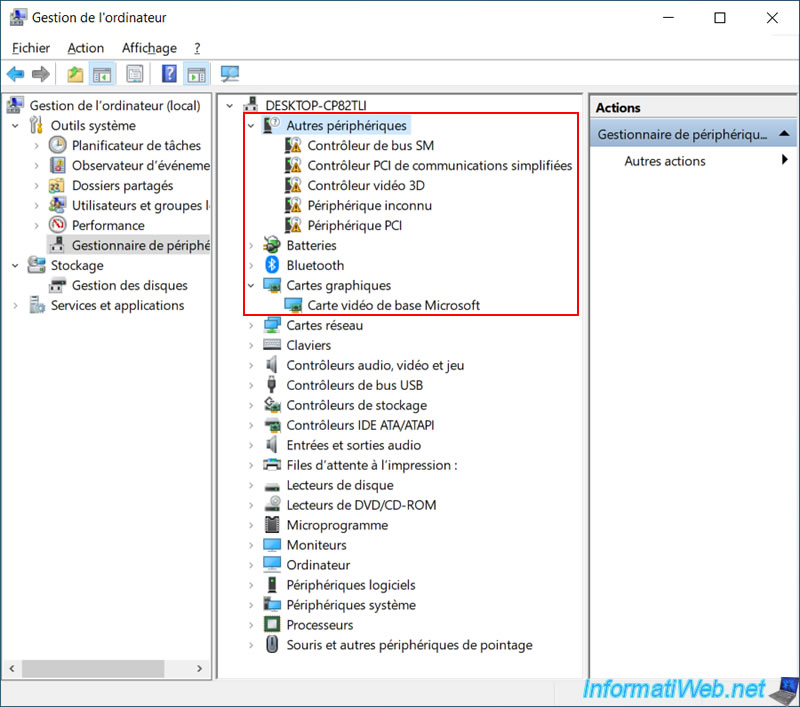Select the Périphérique PCI warning icon
Image resolution: width=800 pixels, height=707 pixels.
click(293, 225)
